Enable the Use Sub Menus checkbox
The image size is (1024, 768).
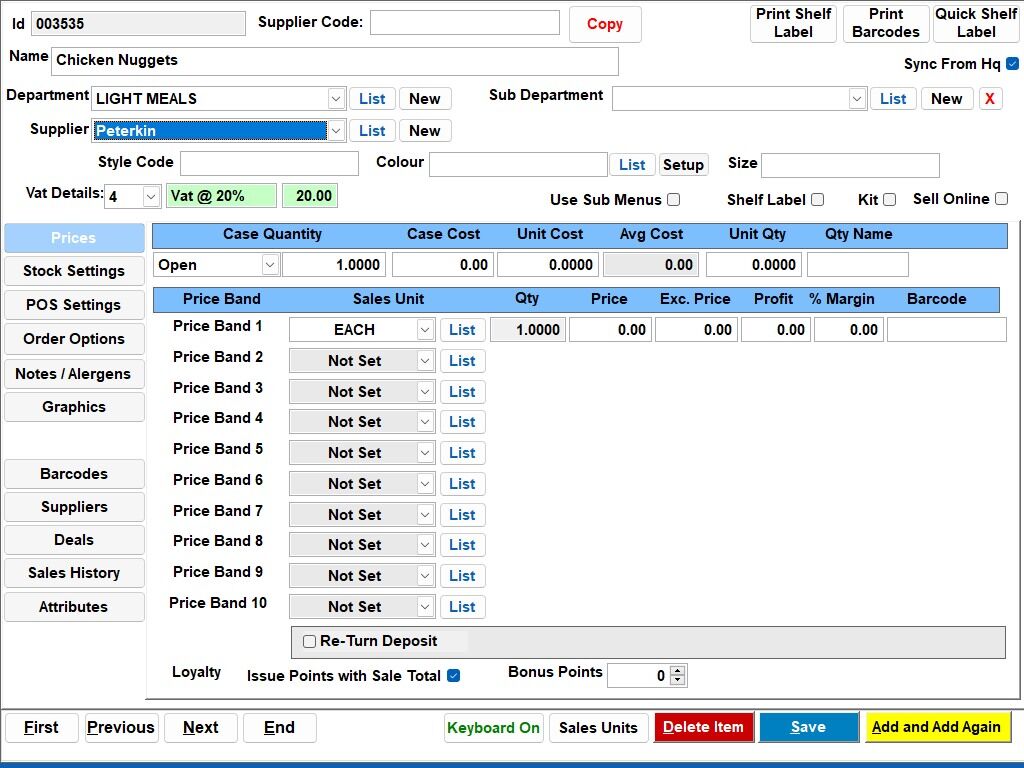673,199
